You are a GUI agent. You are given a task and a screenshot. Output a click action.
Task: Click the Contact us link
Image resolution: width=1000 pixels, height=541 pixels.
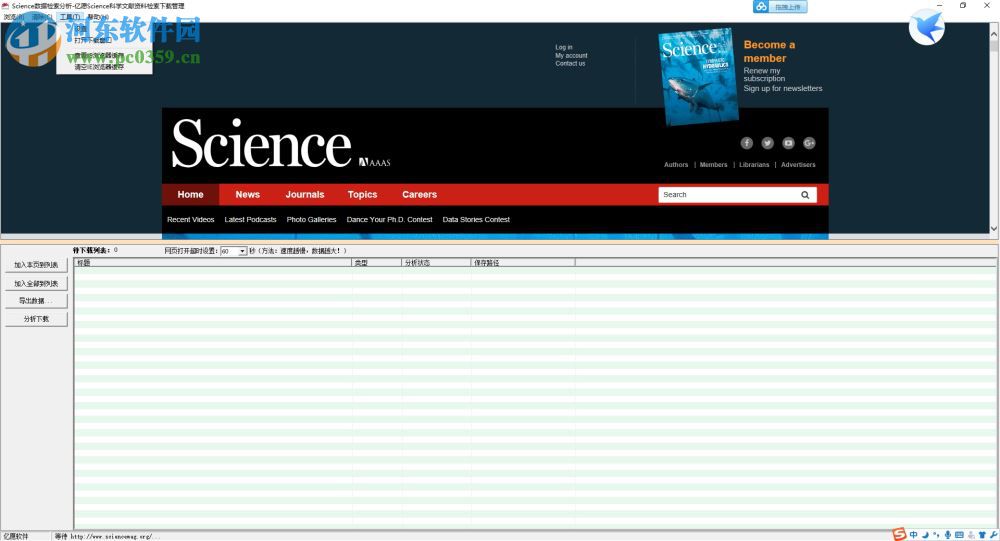[570, 63]
